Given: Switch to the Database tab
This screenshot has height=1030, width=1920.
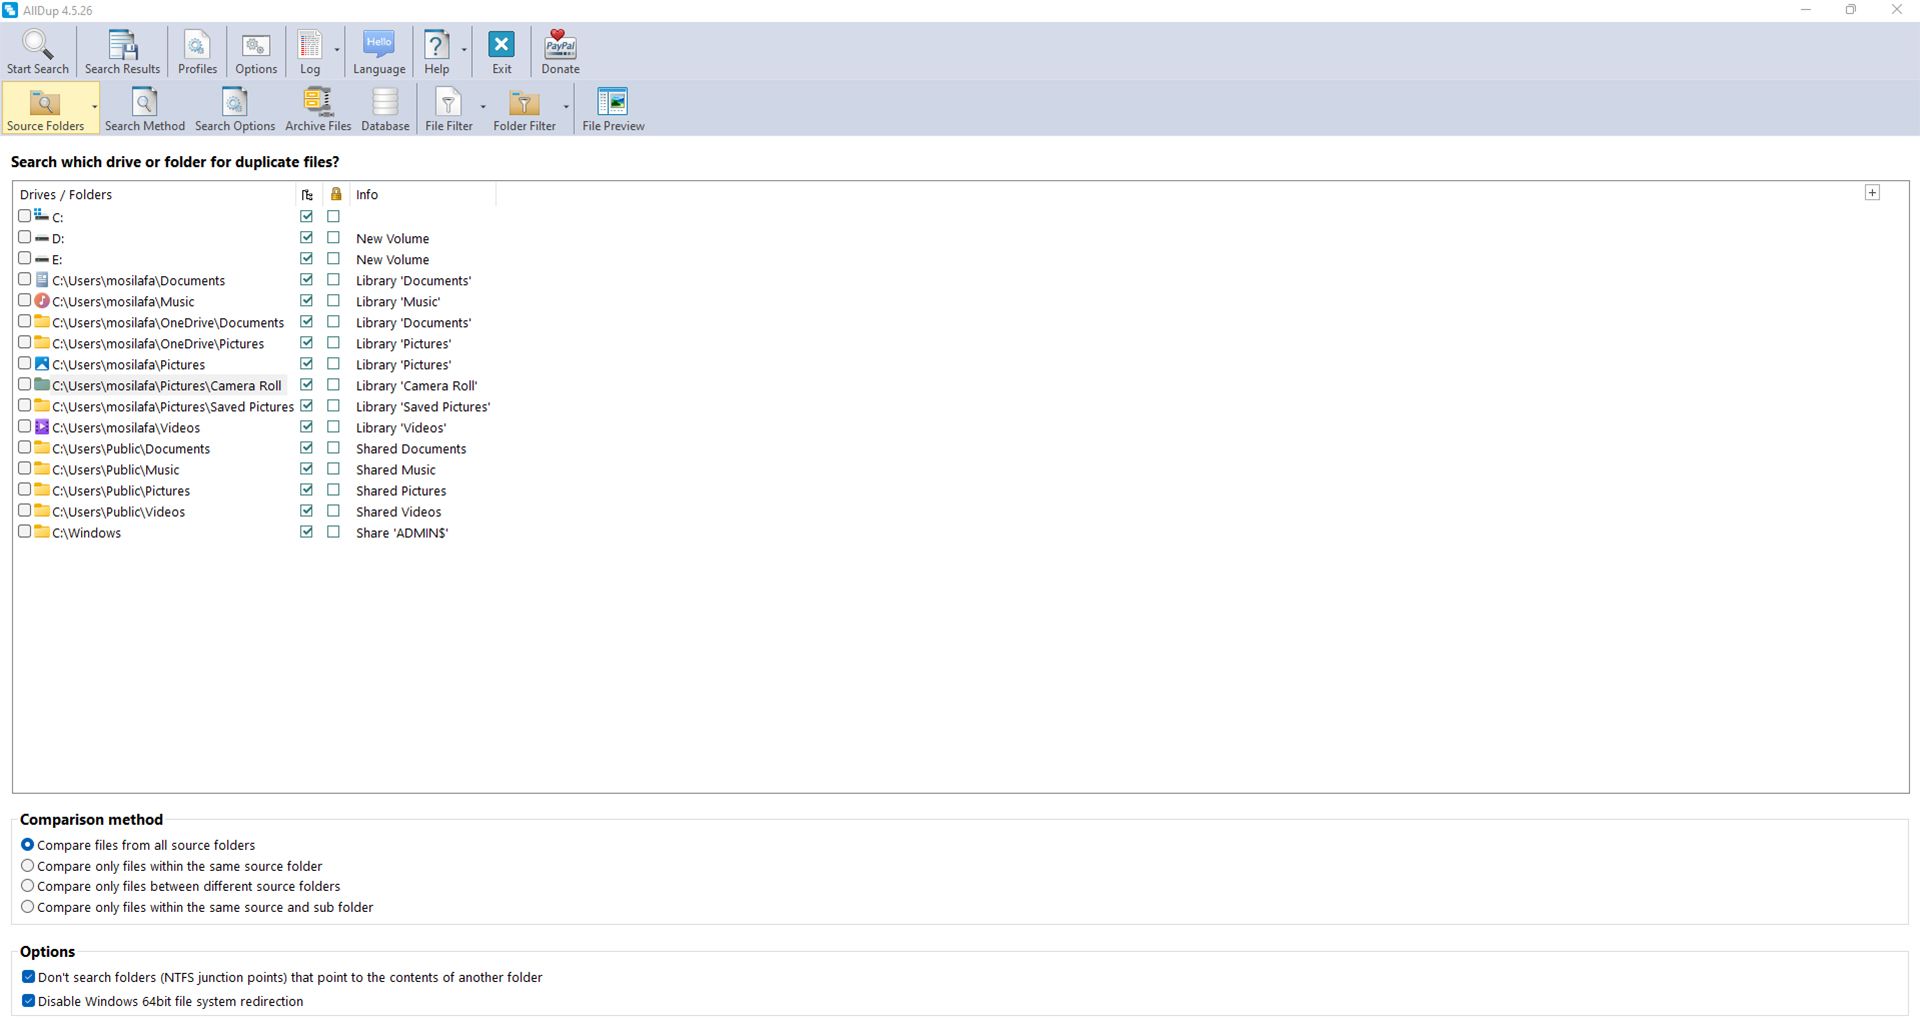Looking at the screenshot, I should tap(385, 109).
